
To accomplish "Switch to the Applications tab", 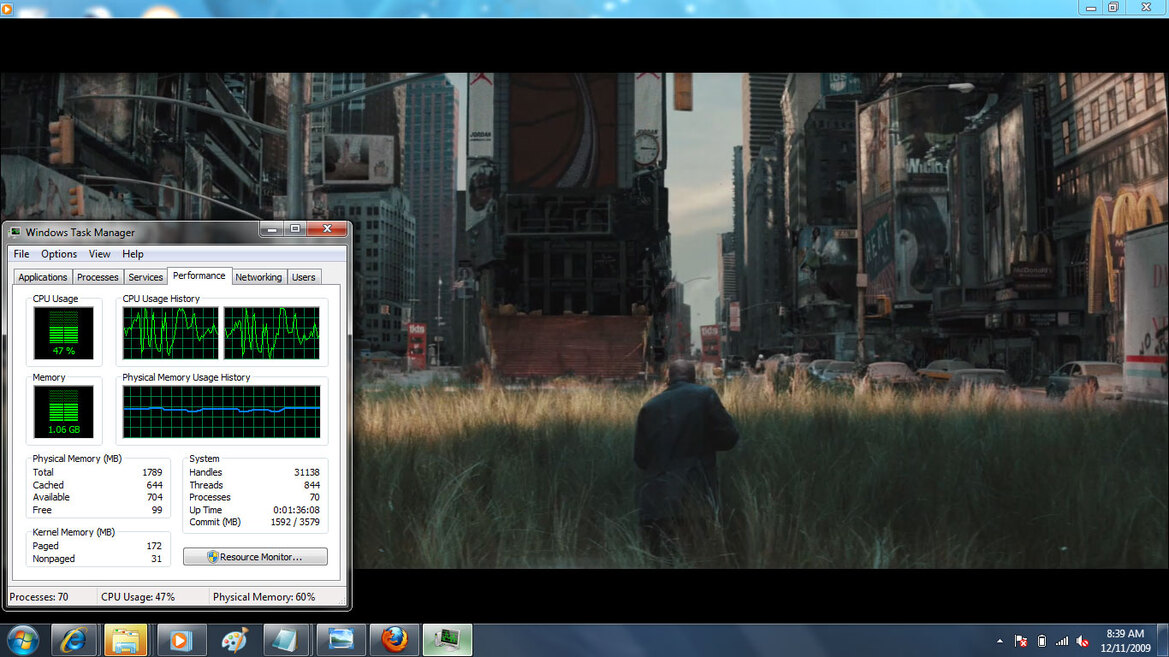I will coord(42,277).
